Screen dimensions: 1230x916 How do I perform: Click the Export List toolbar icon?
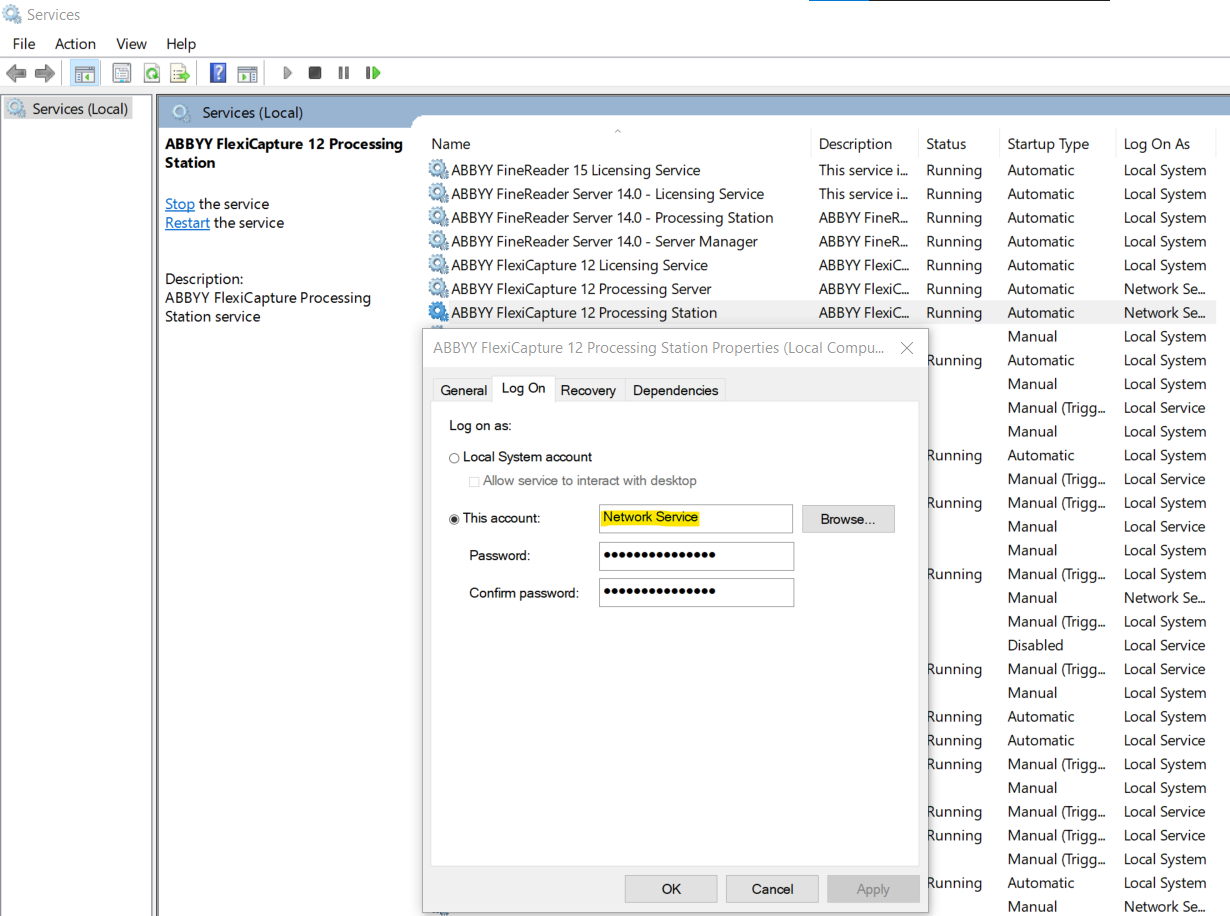(180, 73)
